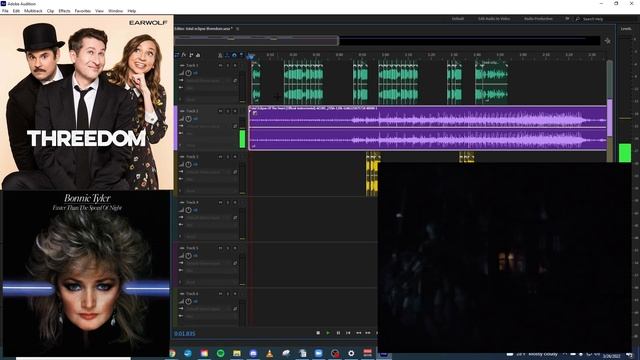Show the Effects (fx) track view
This screenshot has width=640, height=360.
click(184, 55)
